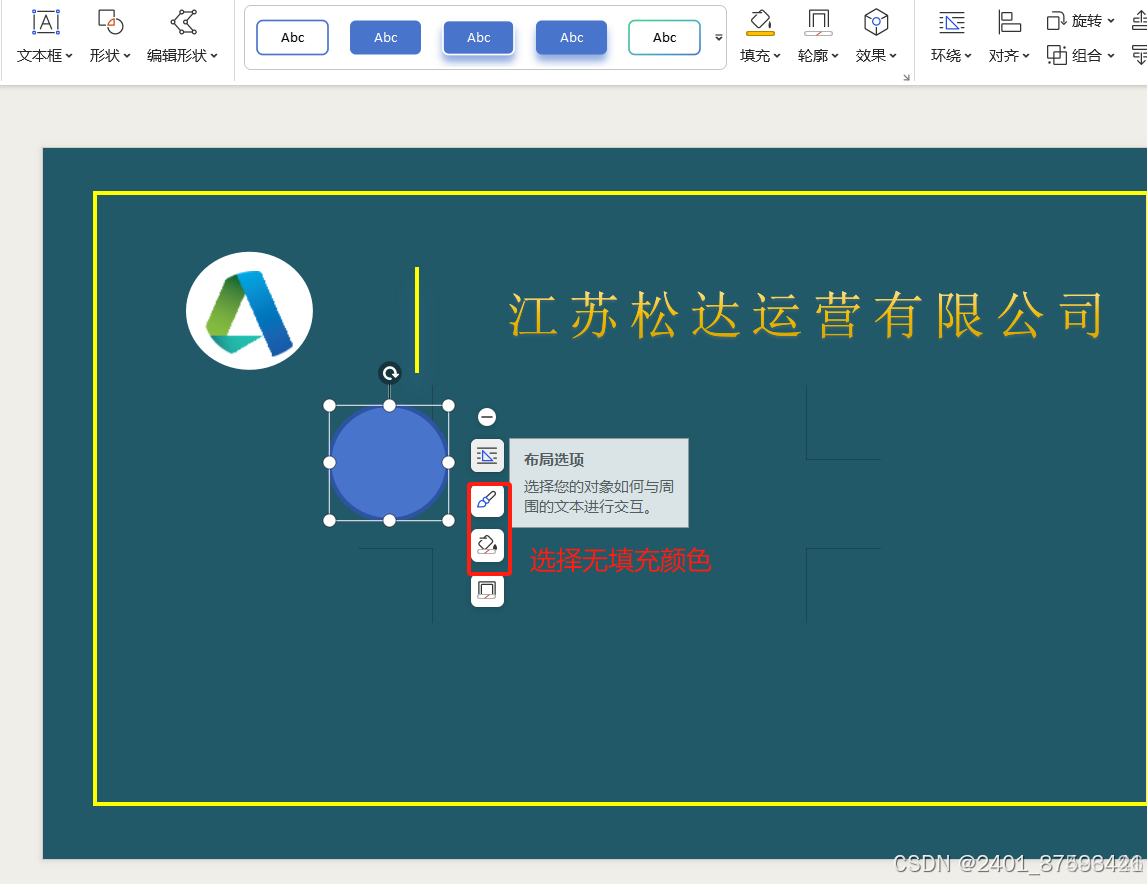Click the shapes (形状) icon
The image size is (1147, 884).
pyautogui.click(x=110, y=23)
